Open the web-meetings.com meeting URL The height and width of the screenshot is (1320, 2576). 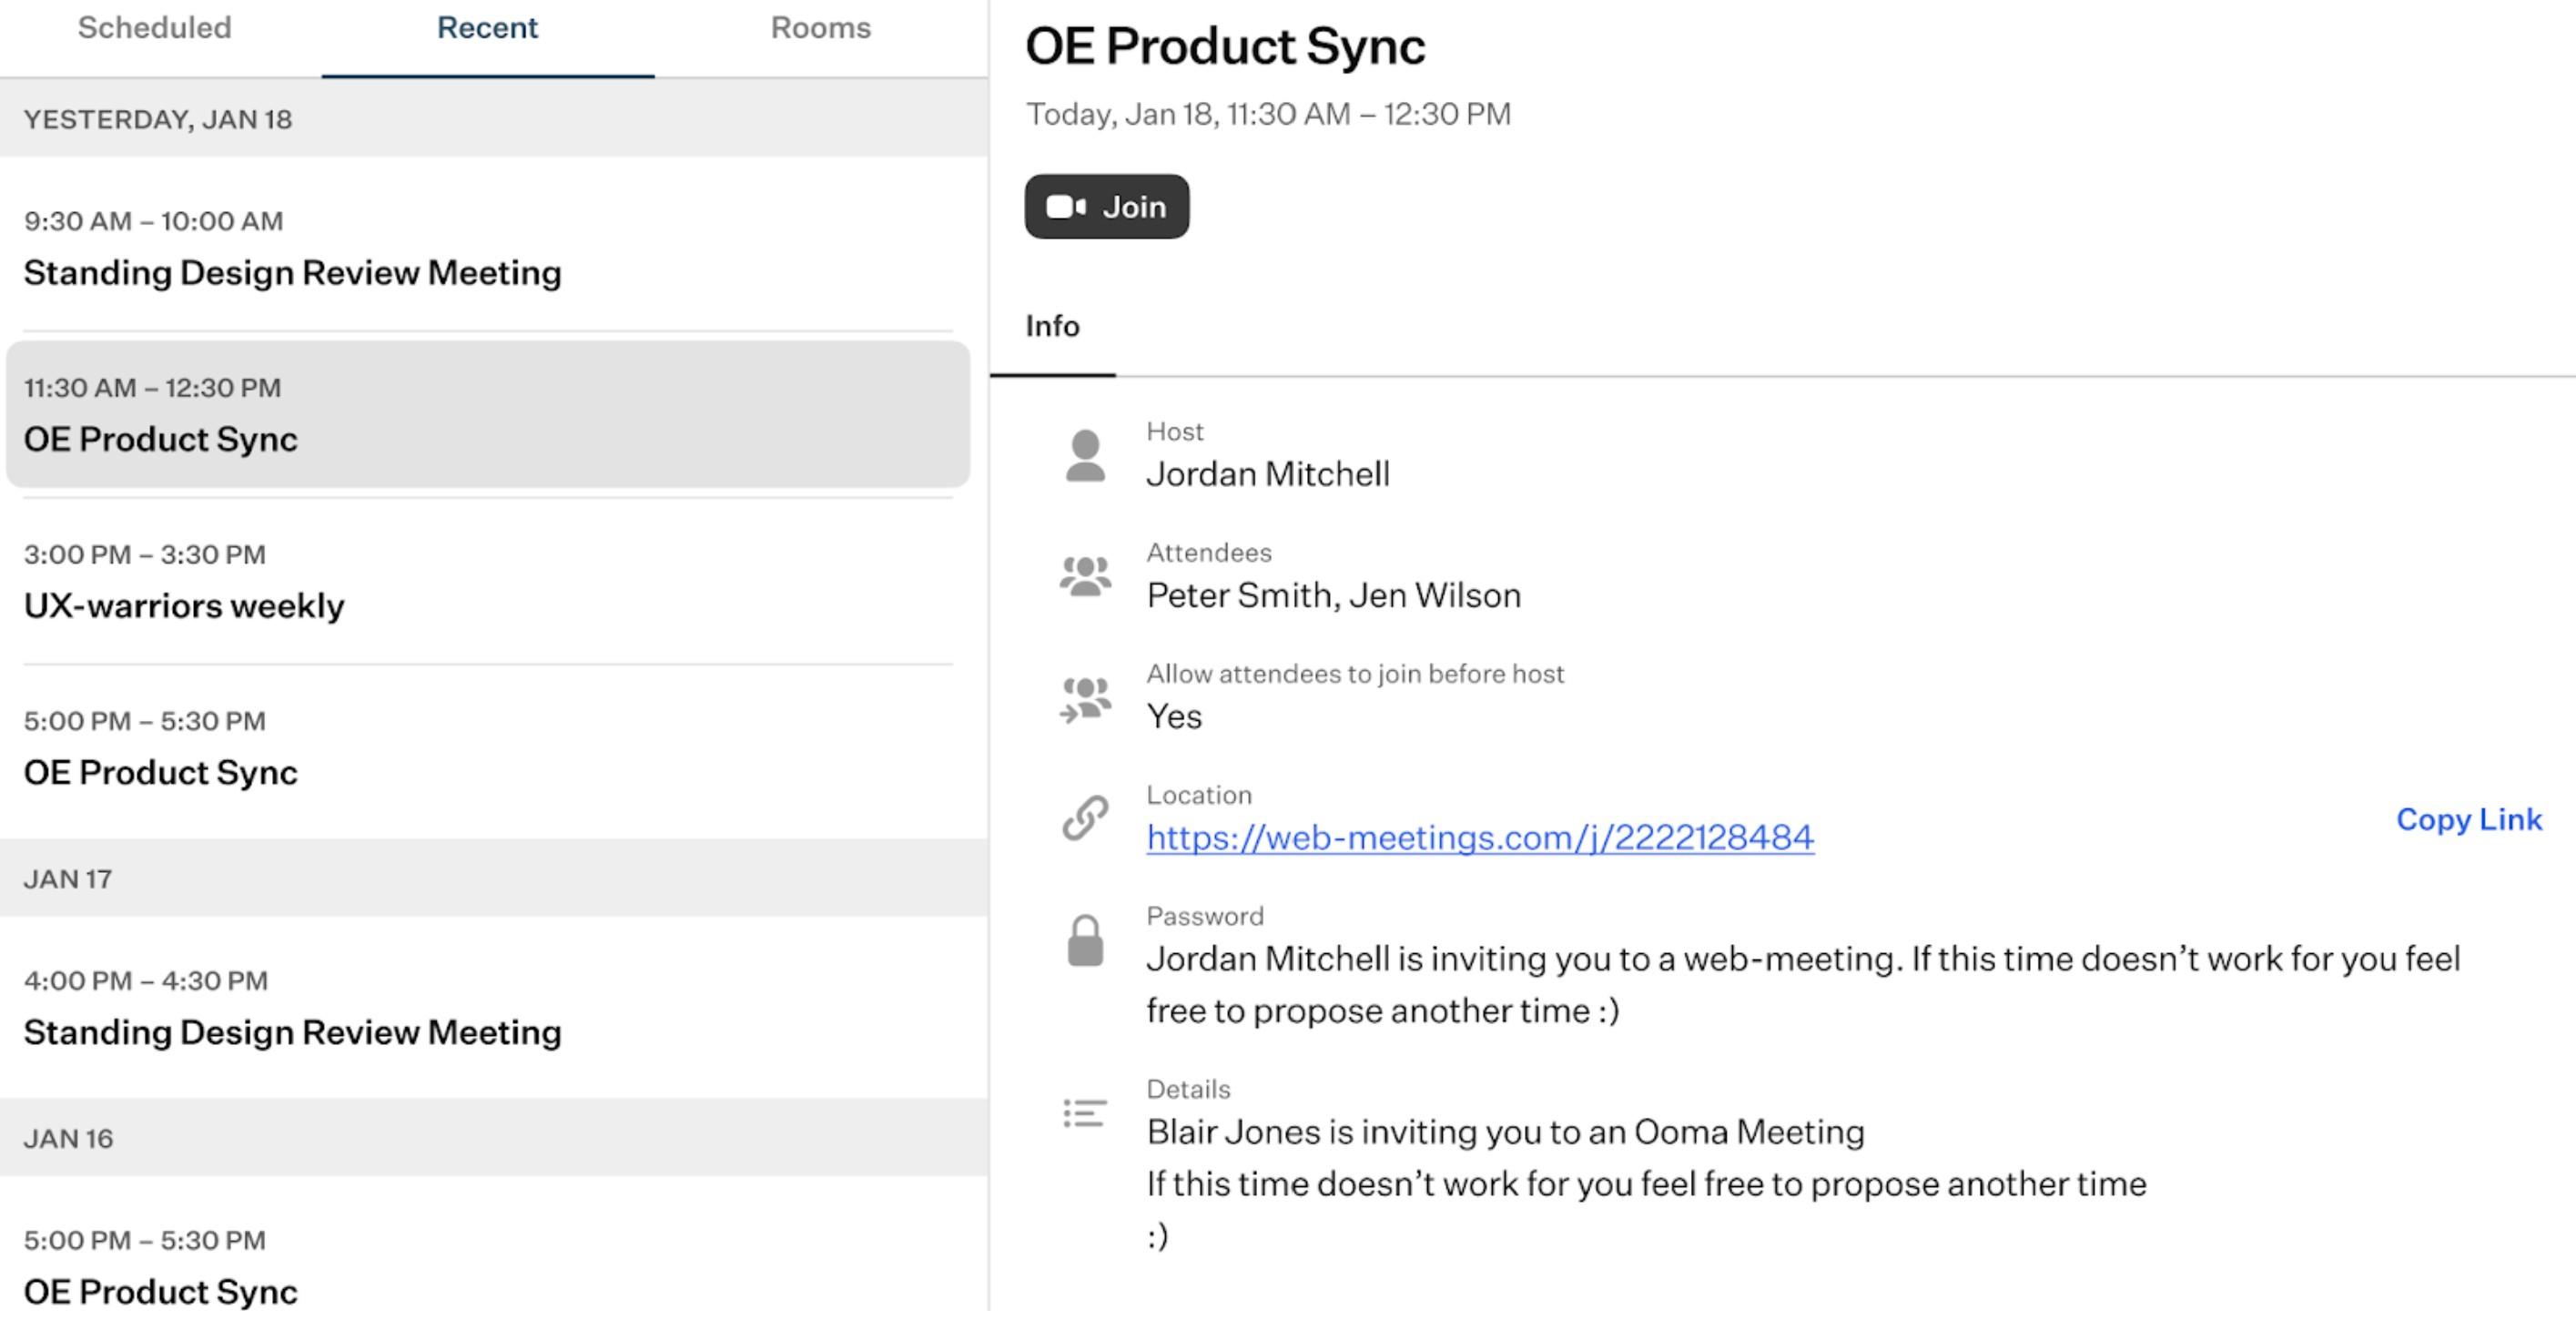pyautogui.click(x=1480, y=837)
